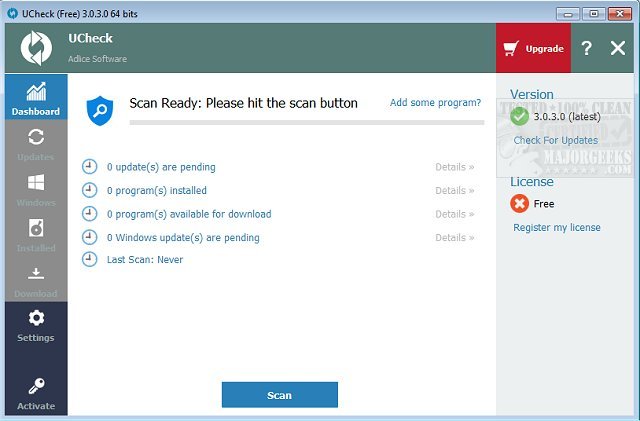
Task: Open the Dashboard sidebar tab
Action: pos(35,98)
